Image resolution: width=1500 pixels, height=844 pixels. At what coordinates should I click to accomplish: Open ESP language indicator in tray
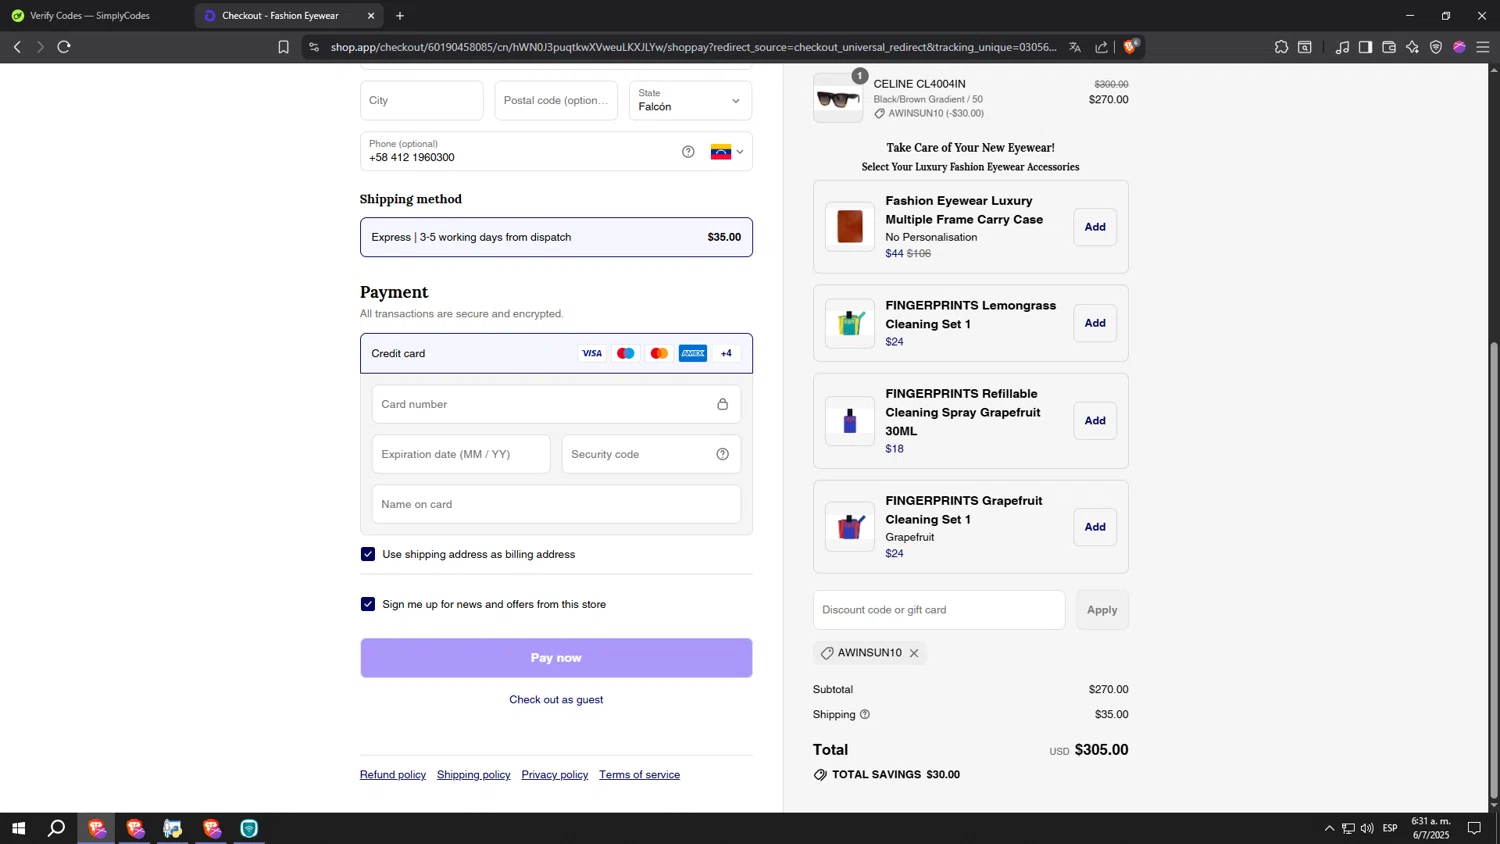tap(1390, 828)
